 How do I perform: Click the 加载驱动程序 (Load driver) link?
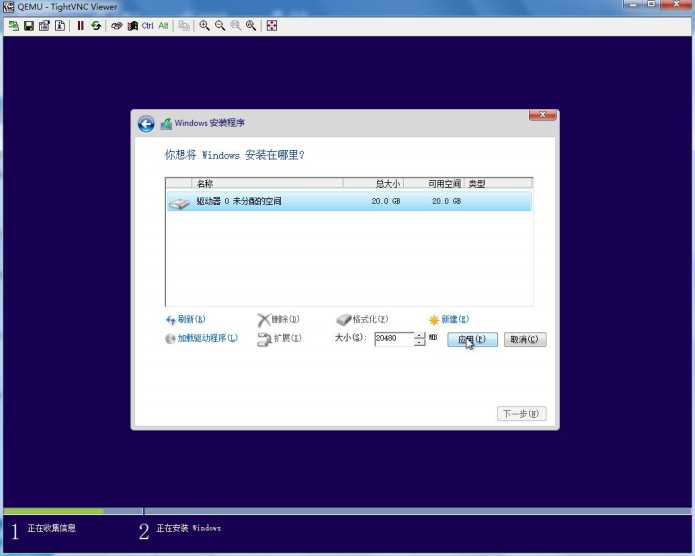(x=202, y=338)
